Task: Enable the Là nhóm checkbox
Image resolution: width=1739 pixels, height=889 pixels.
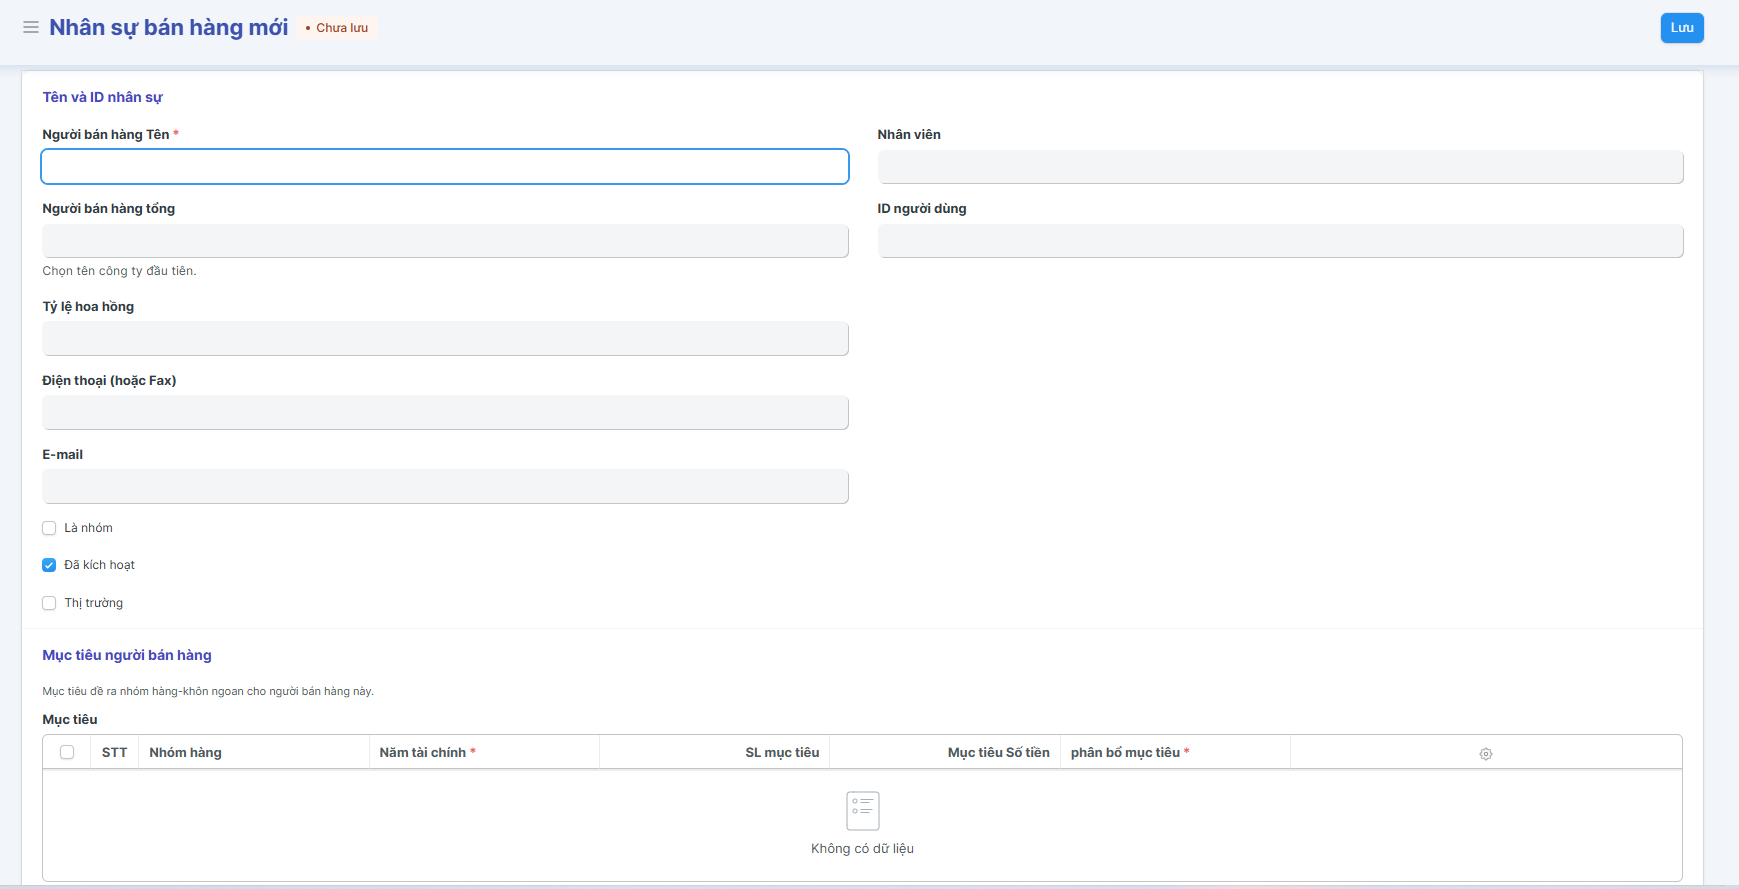Action: (49, 528)
